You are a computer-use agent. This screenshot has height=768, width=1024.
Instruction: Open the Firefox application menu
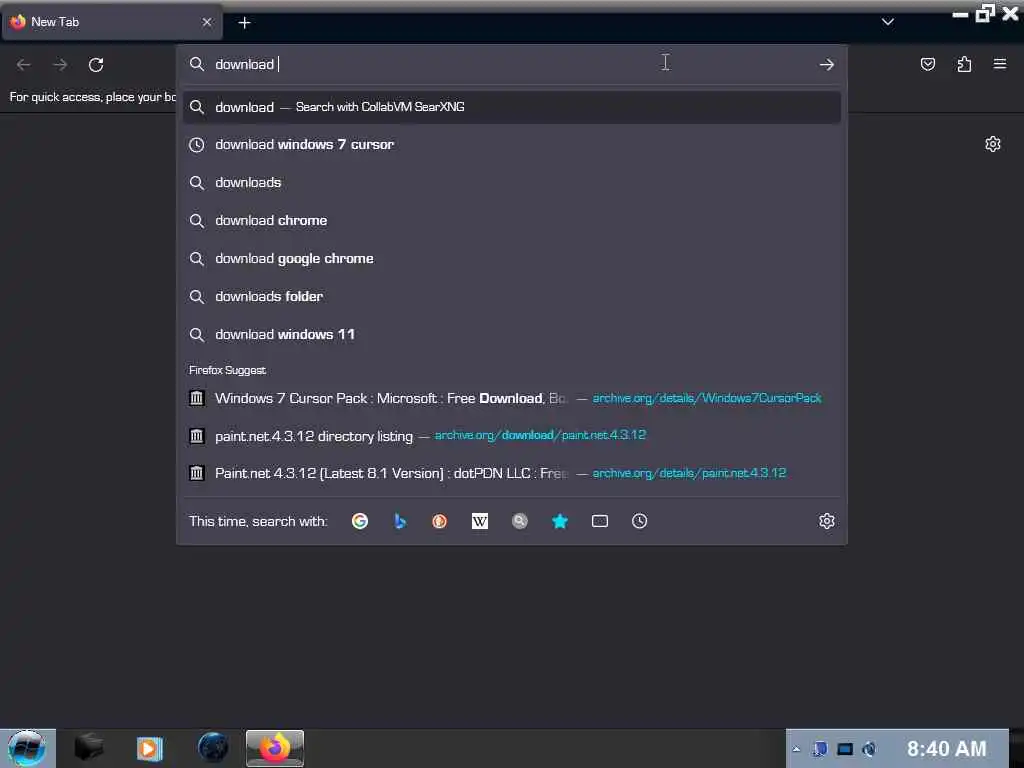pyautogui.click(x=999, y=63)
